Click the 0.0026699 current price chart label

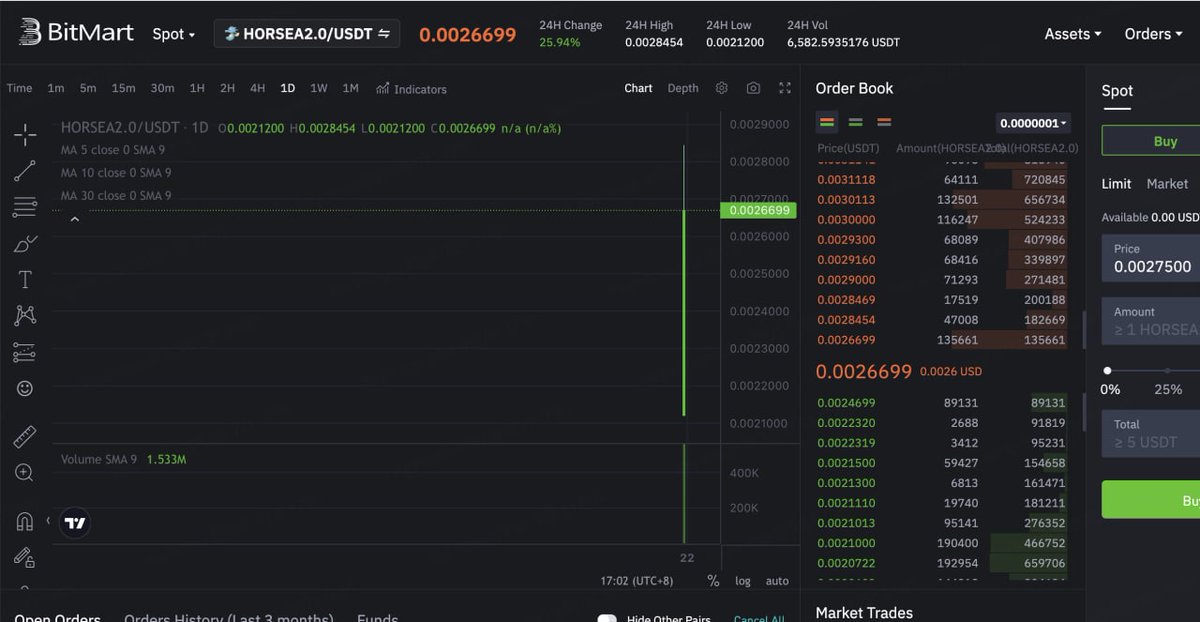[x=759, y=210]
